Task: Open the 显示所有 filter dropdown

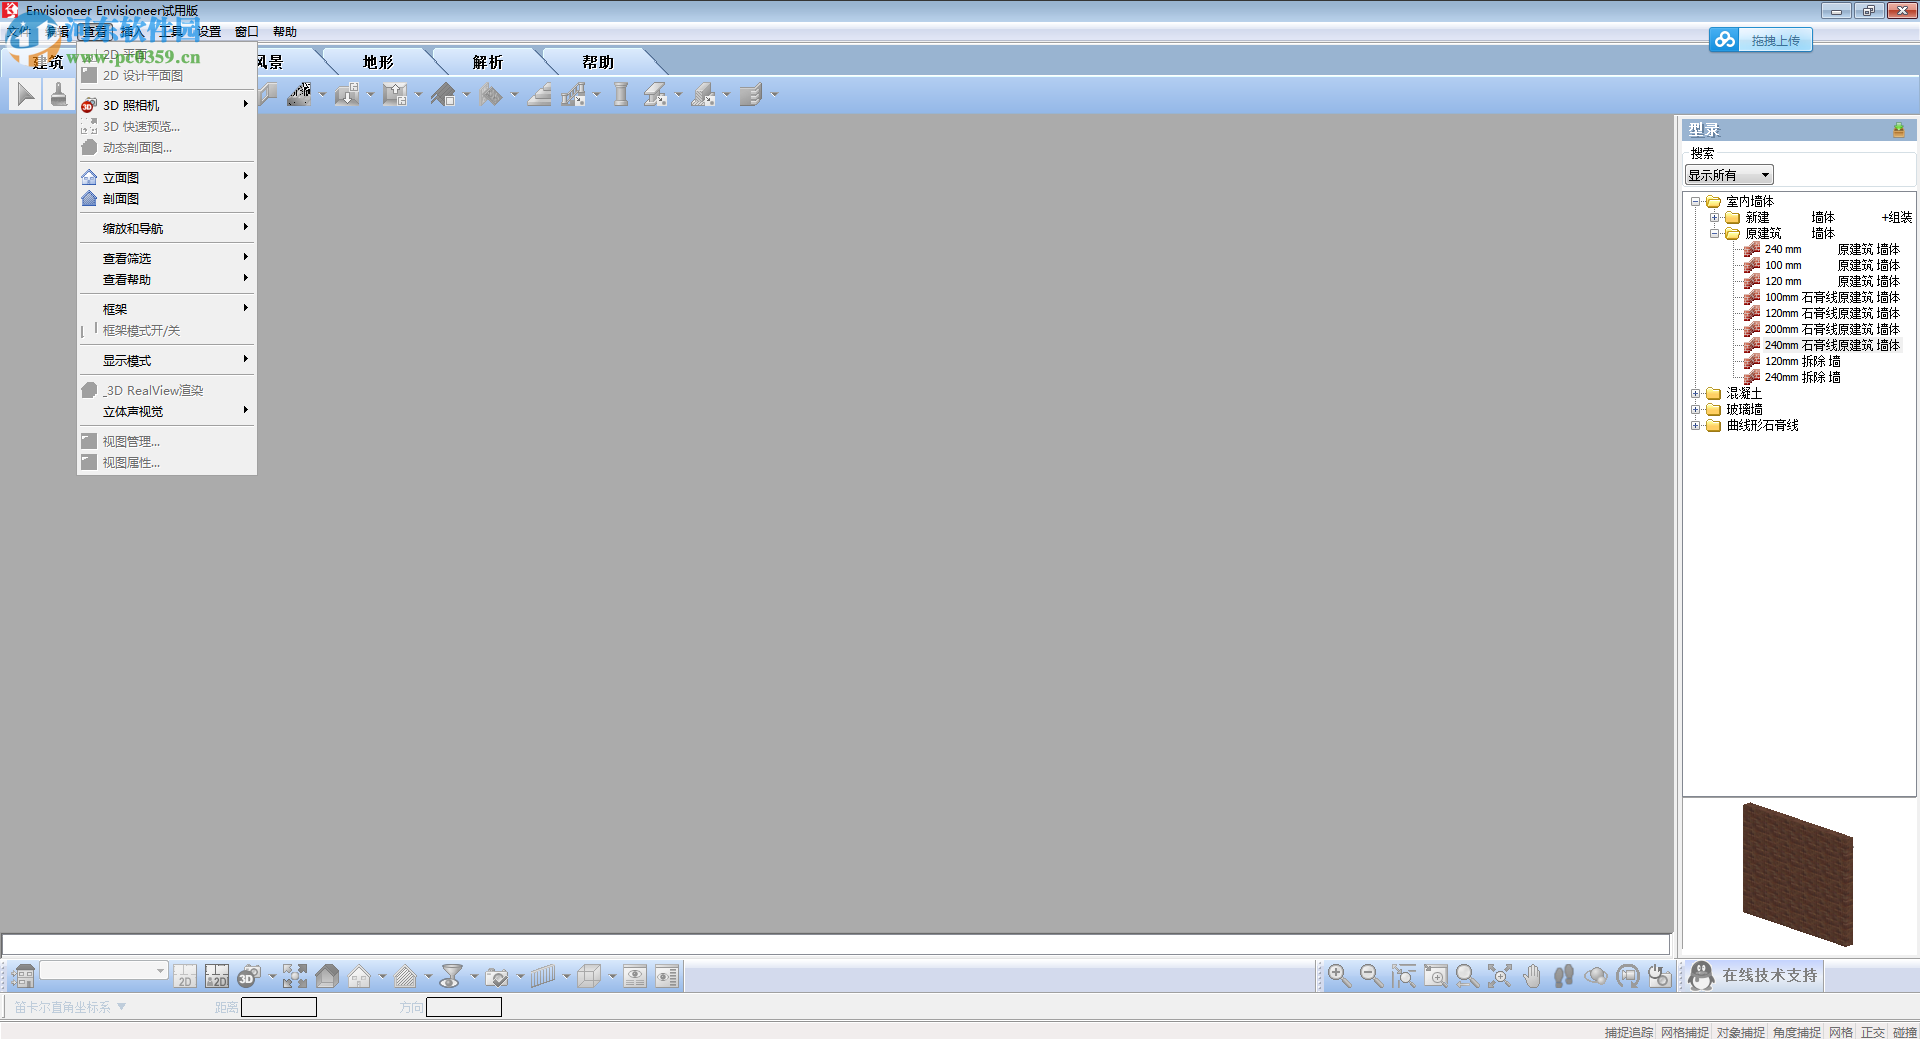Action: tap(1730, 175)
